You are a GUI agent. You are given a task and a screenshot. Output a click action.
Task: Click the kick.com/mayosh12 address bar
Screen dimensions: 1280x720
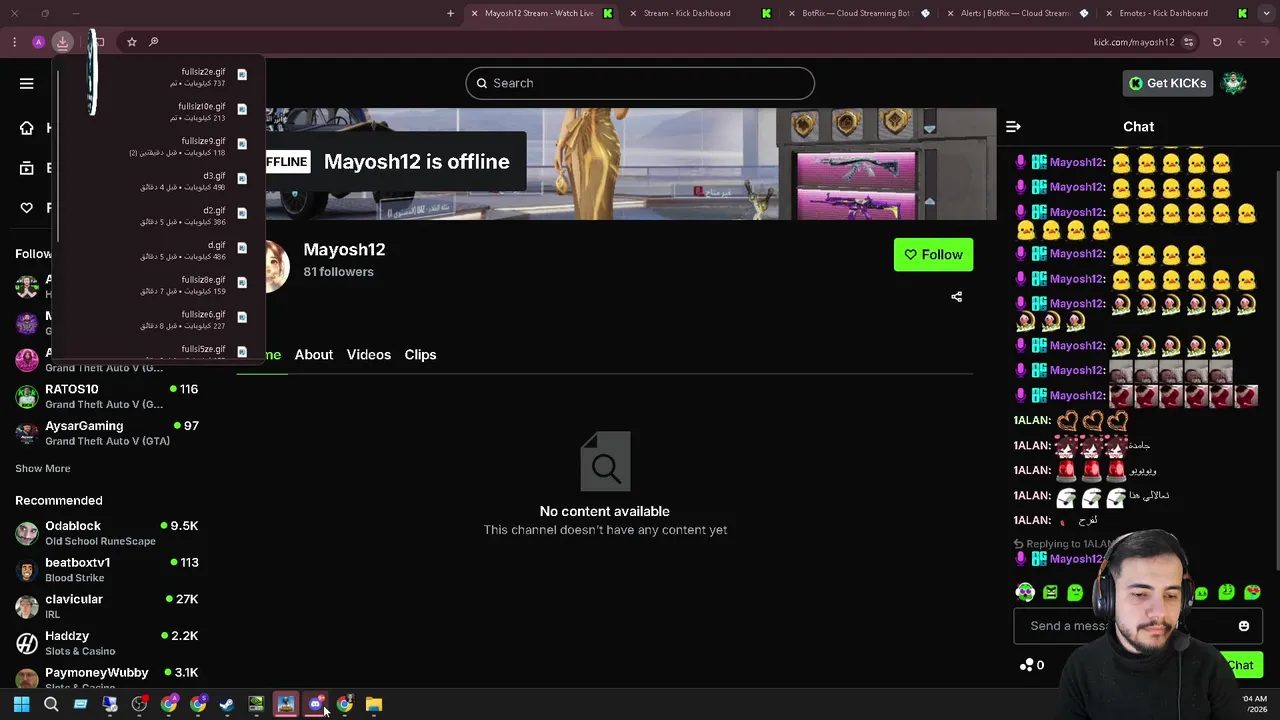[1133, 42]
